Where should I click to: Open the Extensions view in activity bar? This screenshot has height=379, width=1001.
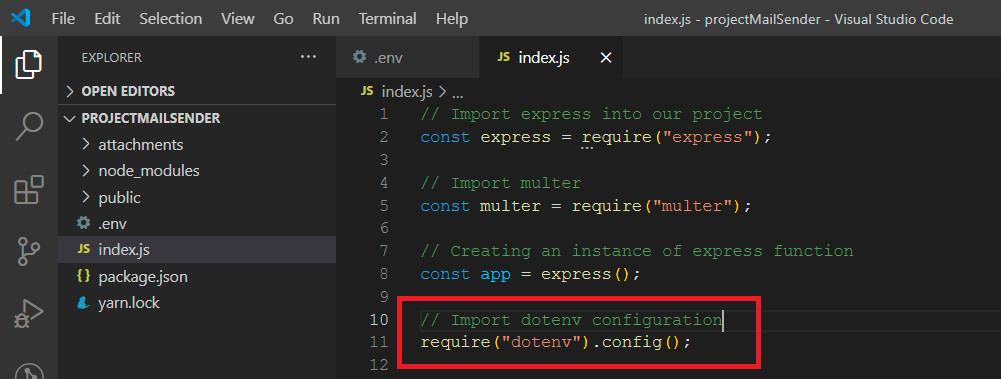pyautogui.click(x=29, y=190)
